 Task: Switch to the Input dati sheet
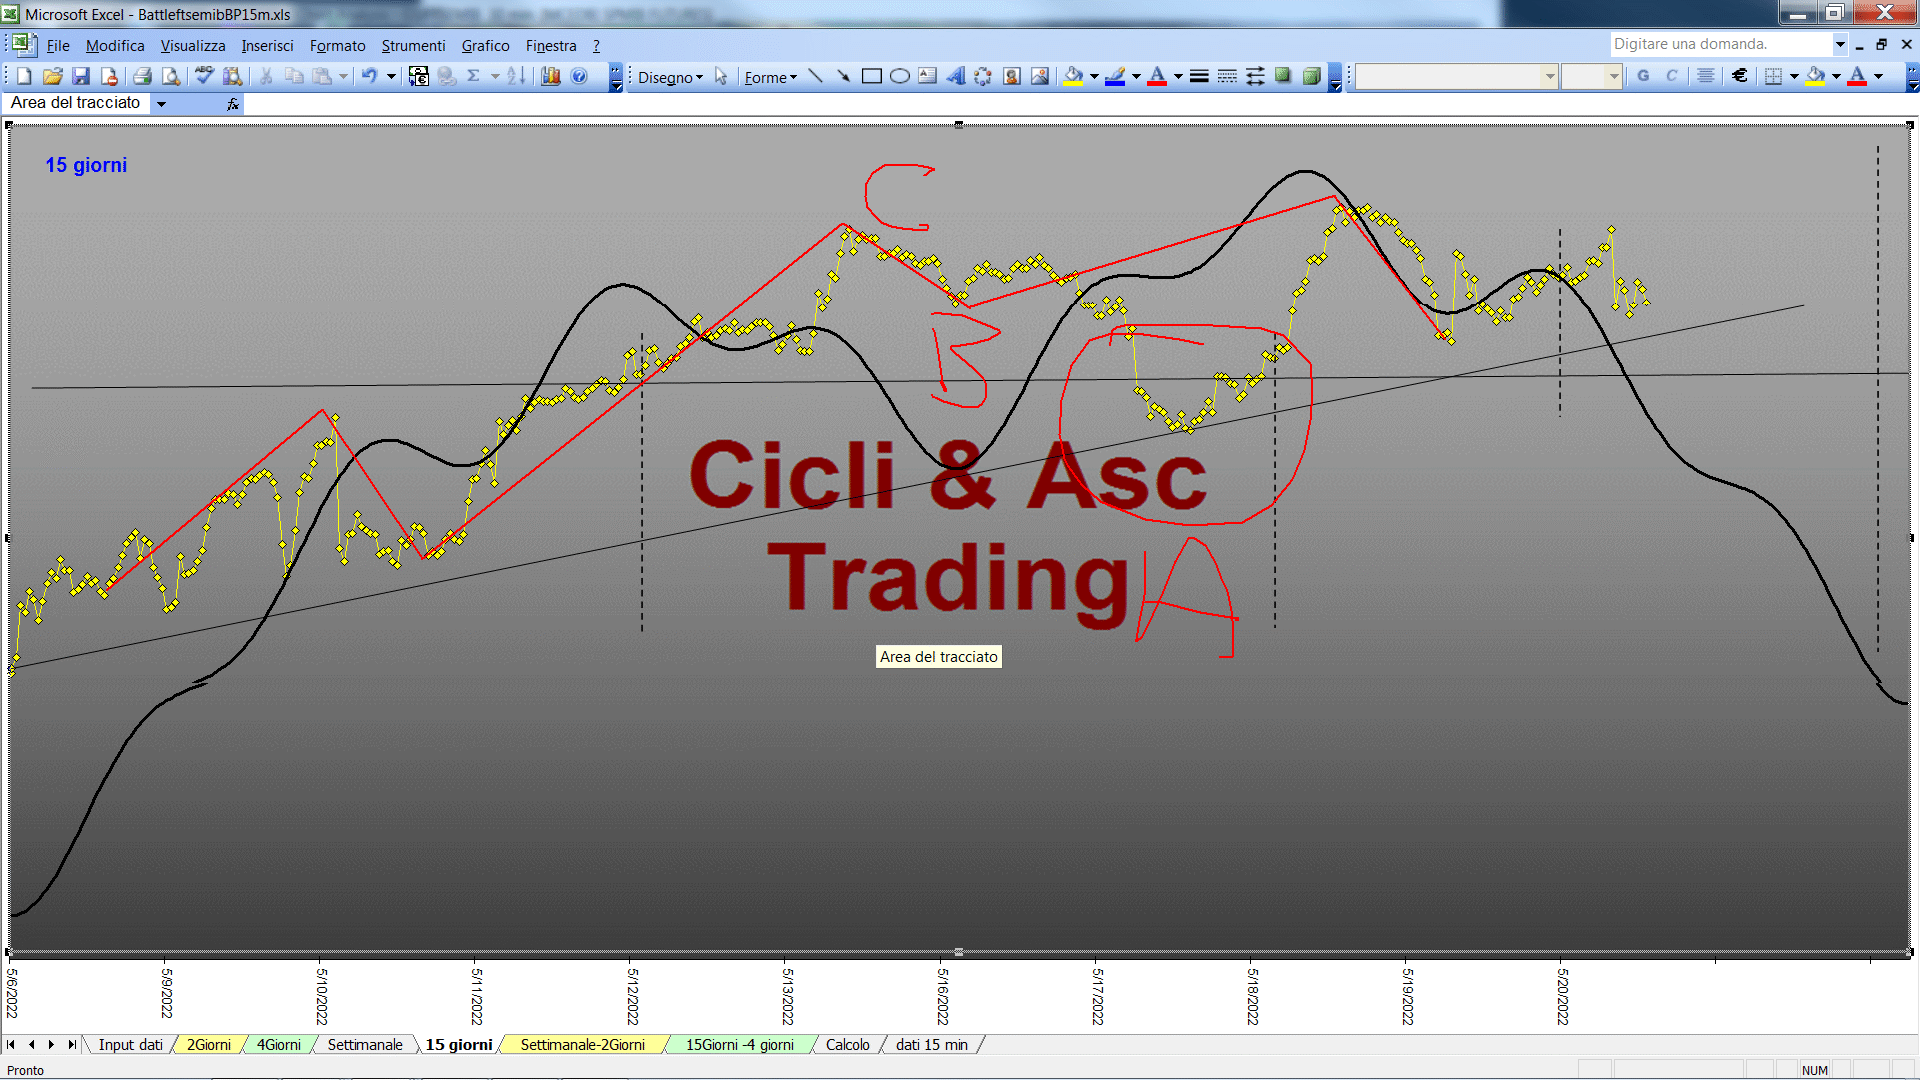[x=130, y=1044]
